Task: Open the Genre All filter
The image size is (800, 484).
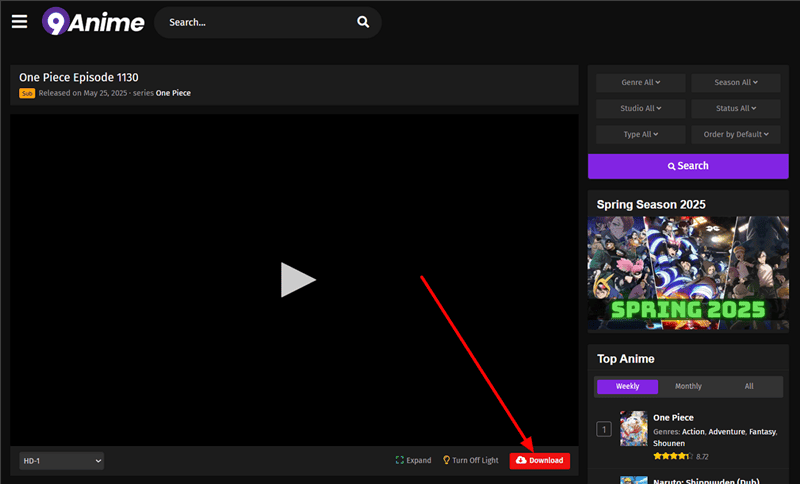Action: (x=641, y=83)
